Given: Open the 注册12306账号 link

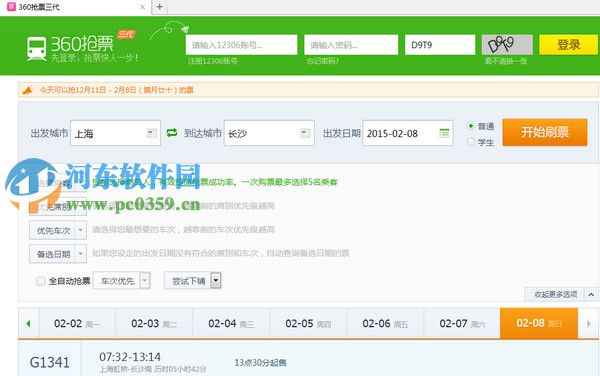Looking at the screenshot, I should (x=213, y=61).
